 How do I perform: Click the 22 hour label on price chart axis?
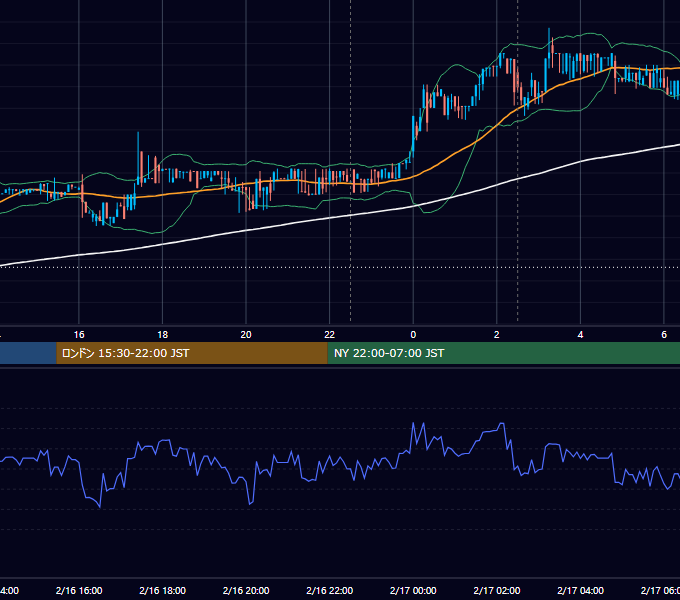point(330,335)
